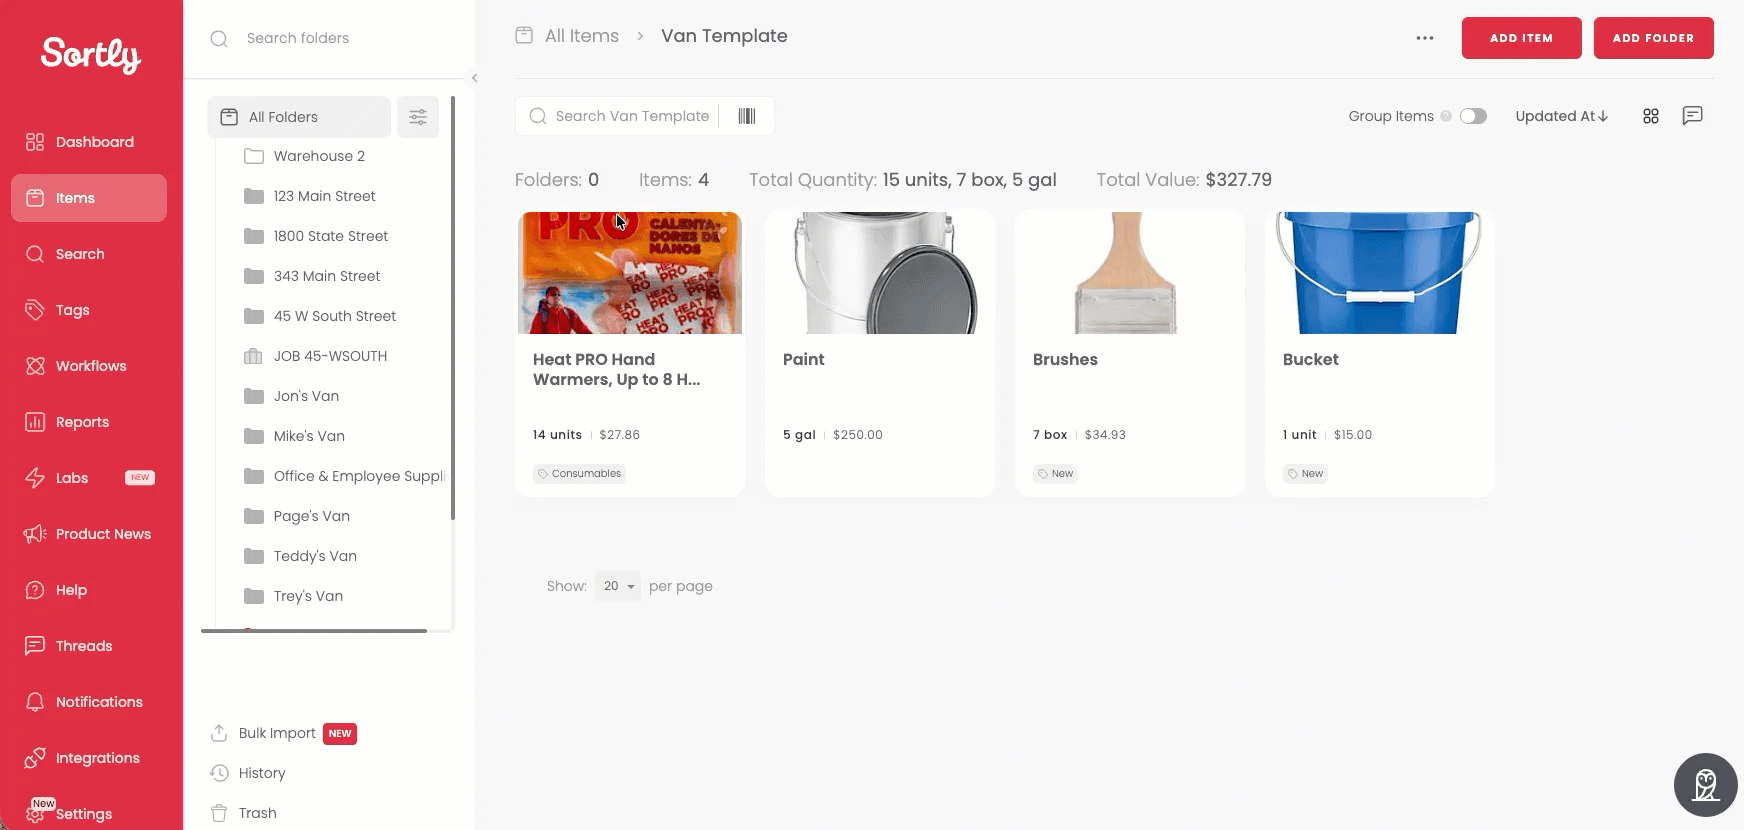Click the Search Van Template field
The width and height of the screenshot is (1744, 830).
632,116
